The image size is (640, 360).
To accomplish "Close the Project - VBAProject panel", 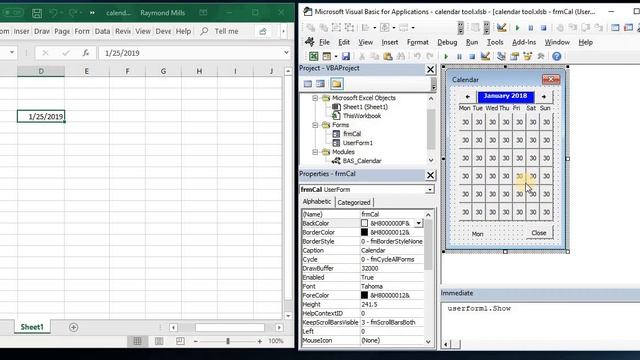I will (x=430, y=70).
